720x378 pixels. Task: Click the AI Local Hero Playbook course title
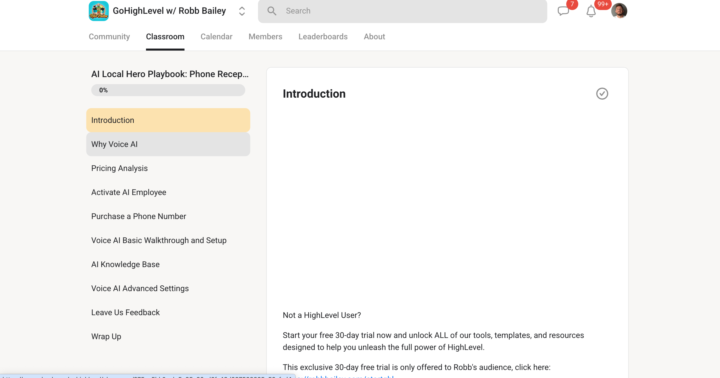(169, 74)
